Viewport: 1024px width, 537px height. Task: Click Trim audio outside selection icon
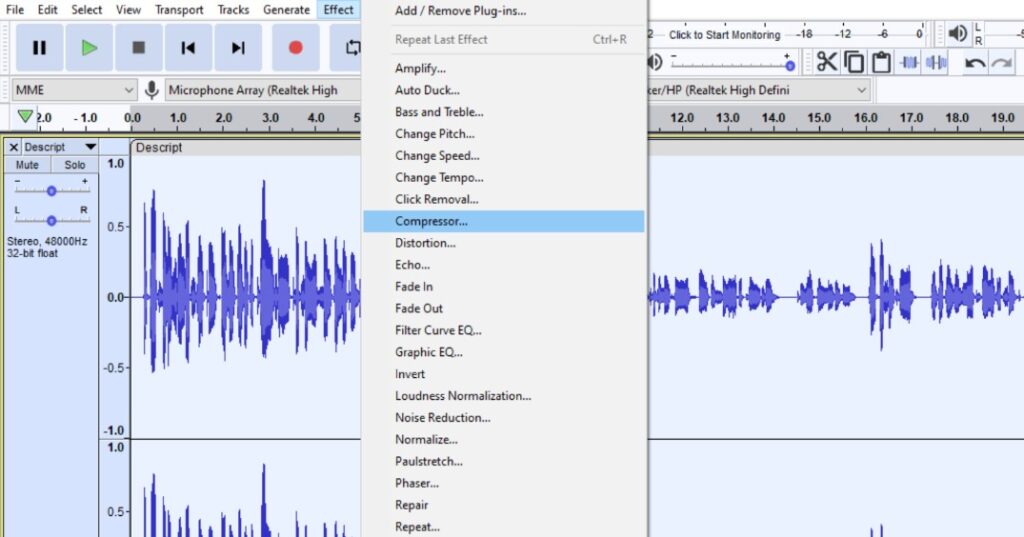tap(909, 62)
